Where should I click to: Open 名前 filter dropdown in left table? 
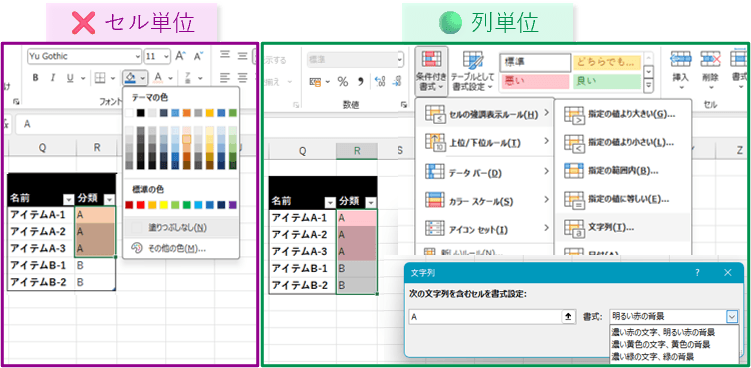[69, 200]
